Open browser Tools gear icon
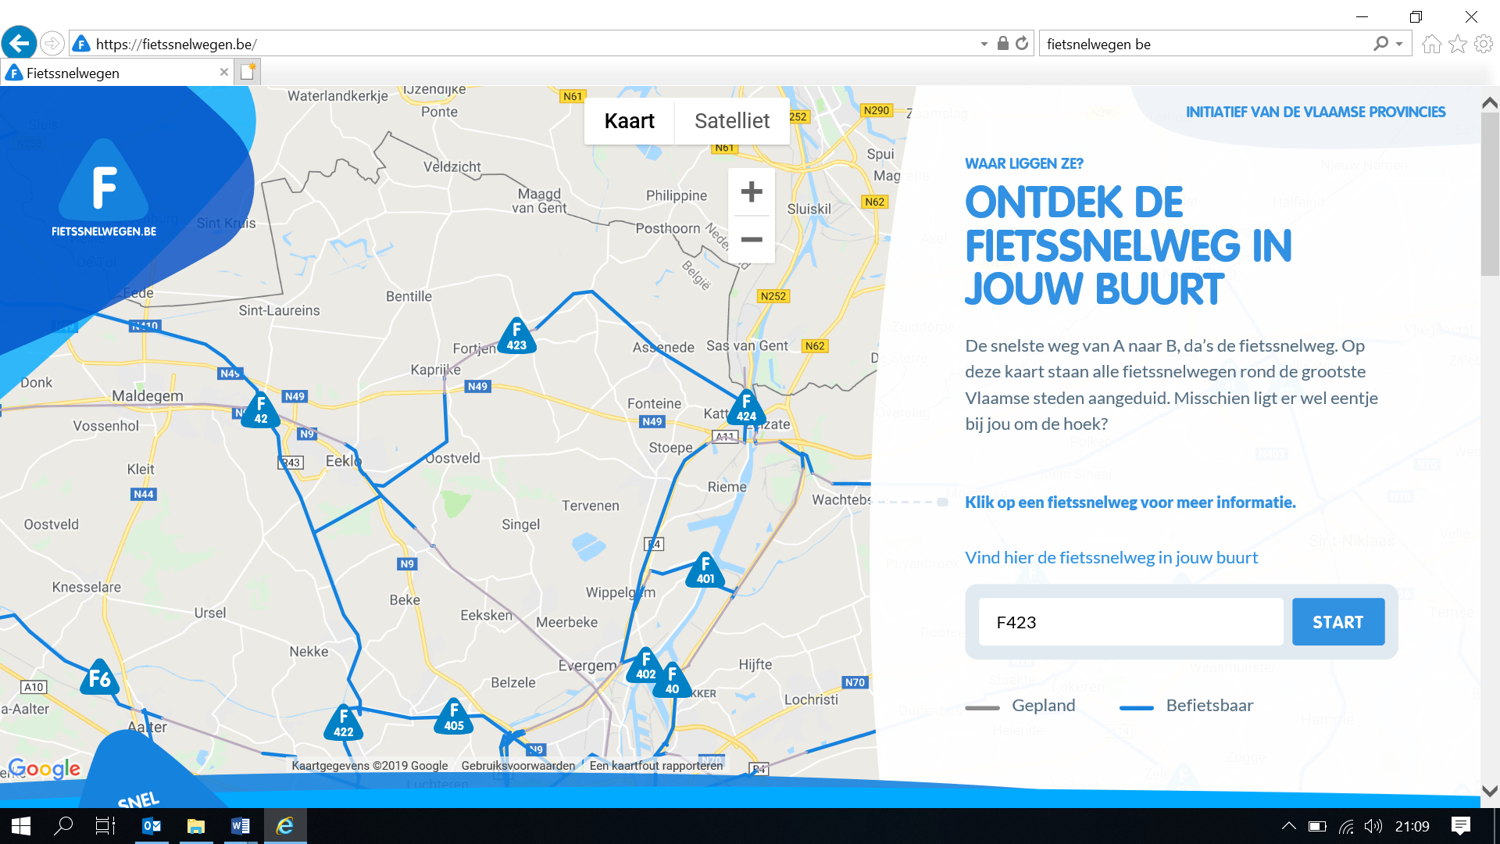Screen dimensions: 1500x844 (1484, 44)
